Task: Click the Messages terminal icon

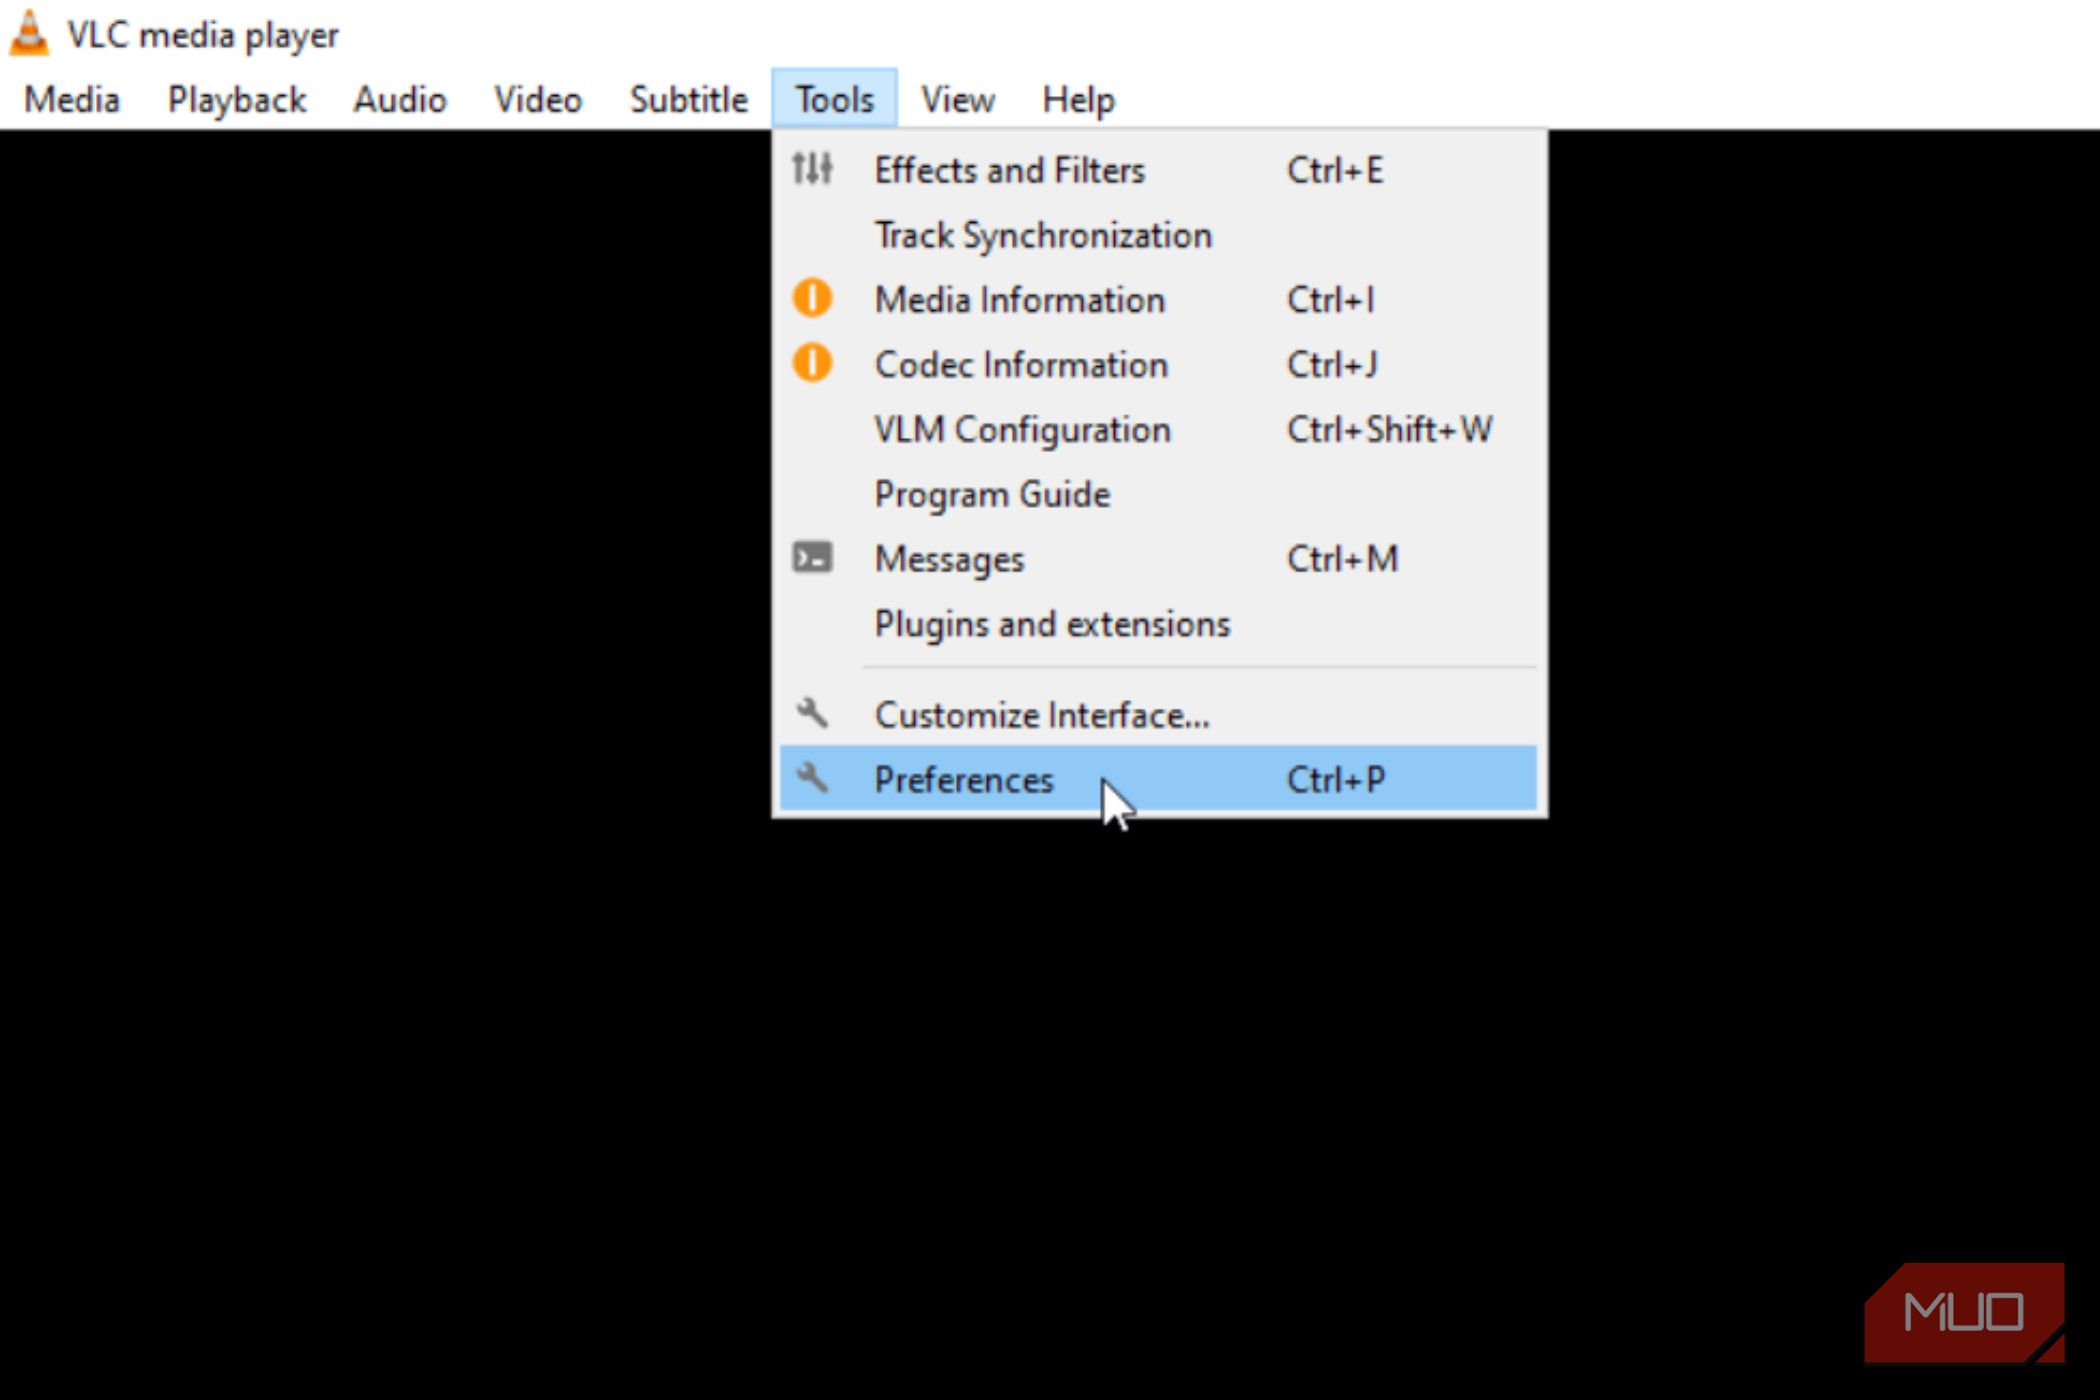Action: pos(812,557)
